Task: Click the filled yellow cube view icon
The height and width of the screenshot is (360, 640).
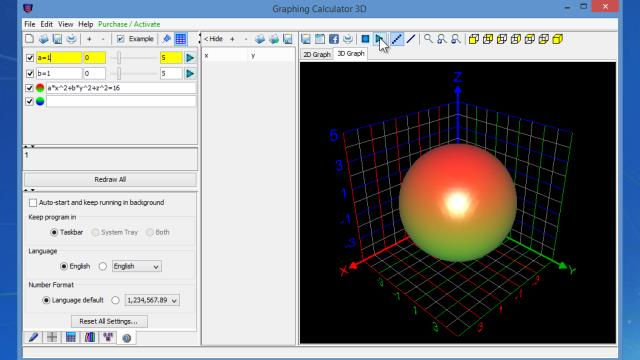Action: point(558,39)
